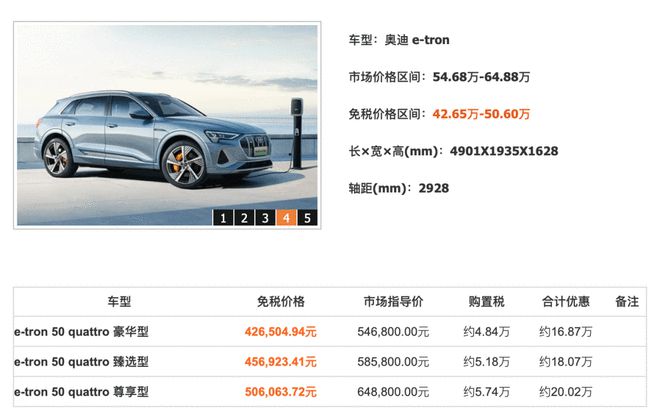This screenshot has width=660, height=420.
Task: Click wheelbase value 2928
Action: 434,188
